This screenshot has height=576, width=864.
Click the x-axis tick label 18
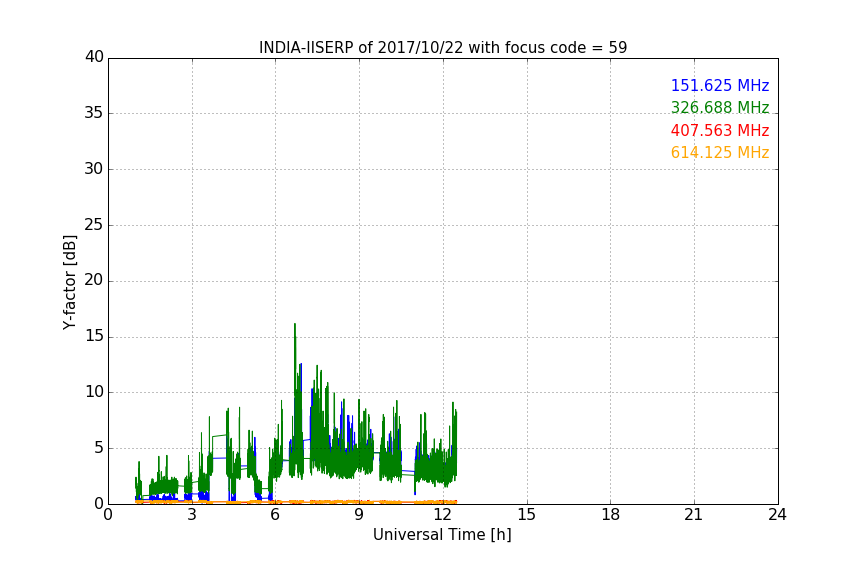pyautogui.click(x=611, y=515)
